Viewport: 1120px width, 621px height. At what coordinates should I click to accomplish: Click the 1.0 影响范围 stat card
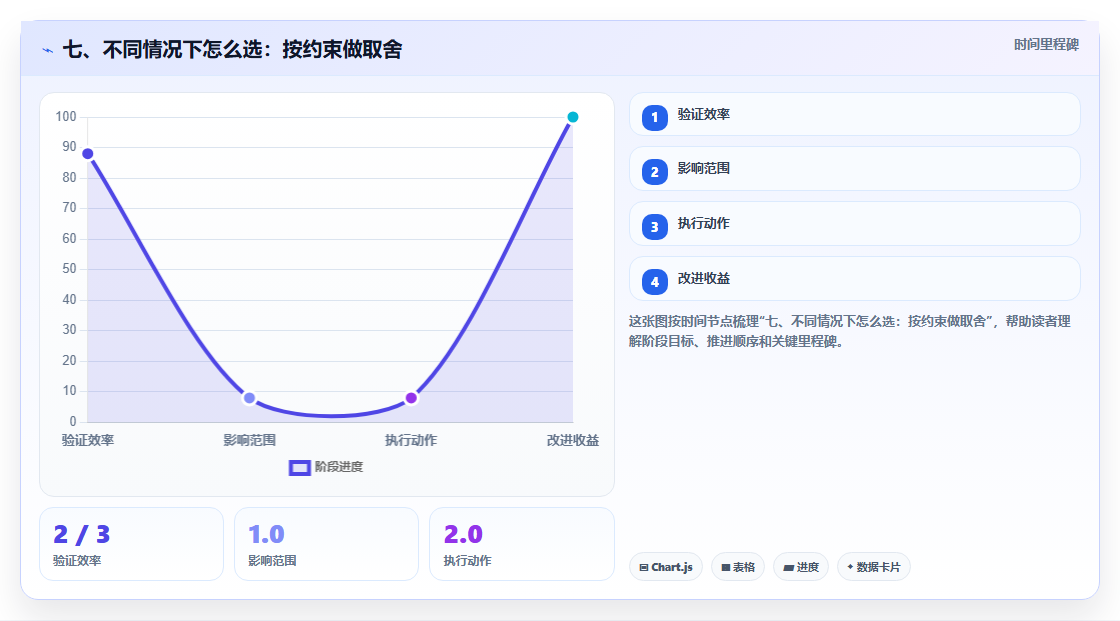coord(326,544)
